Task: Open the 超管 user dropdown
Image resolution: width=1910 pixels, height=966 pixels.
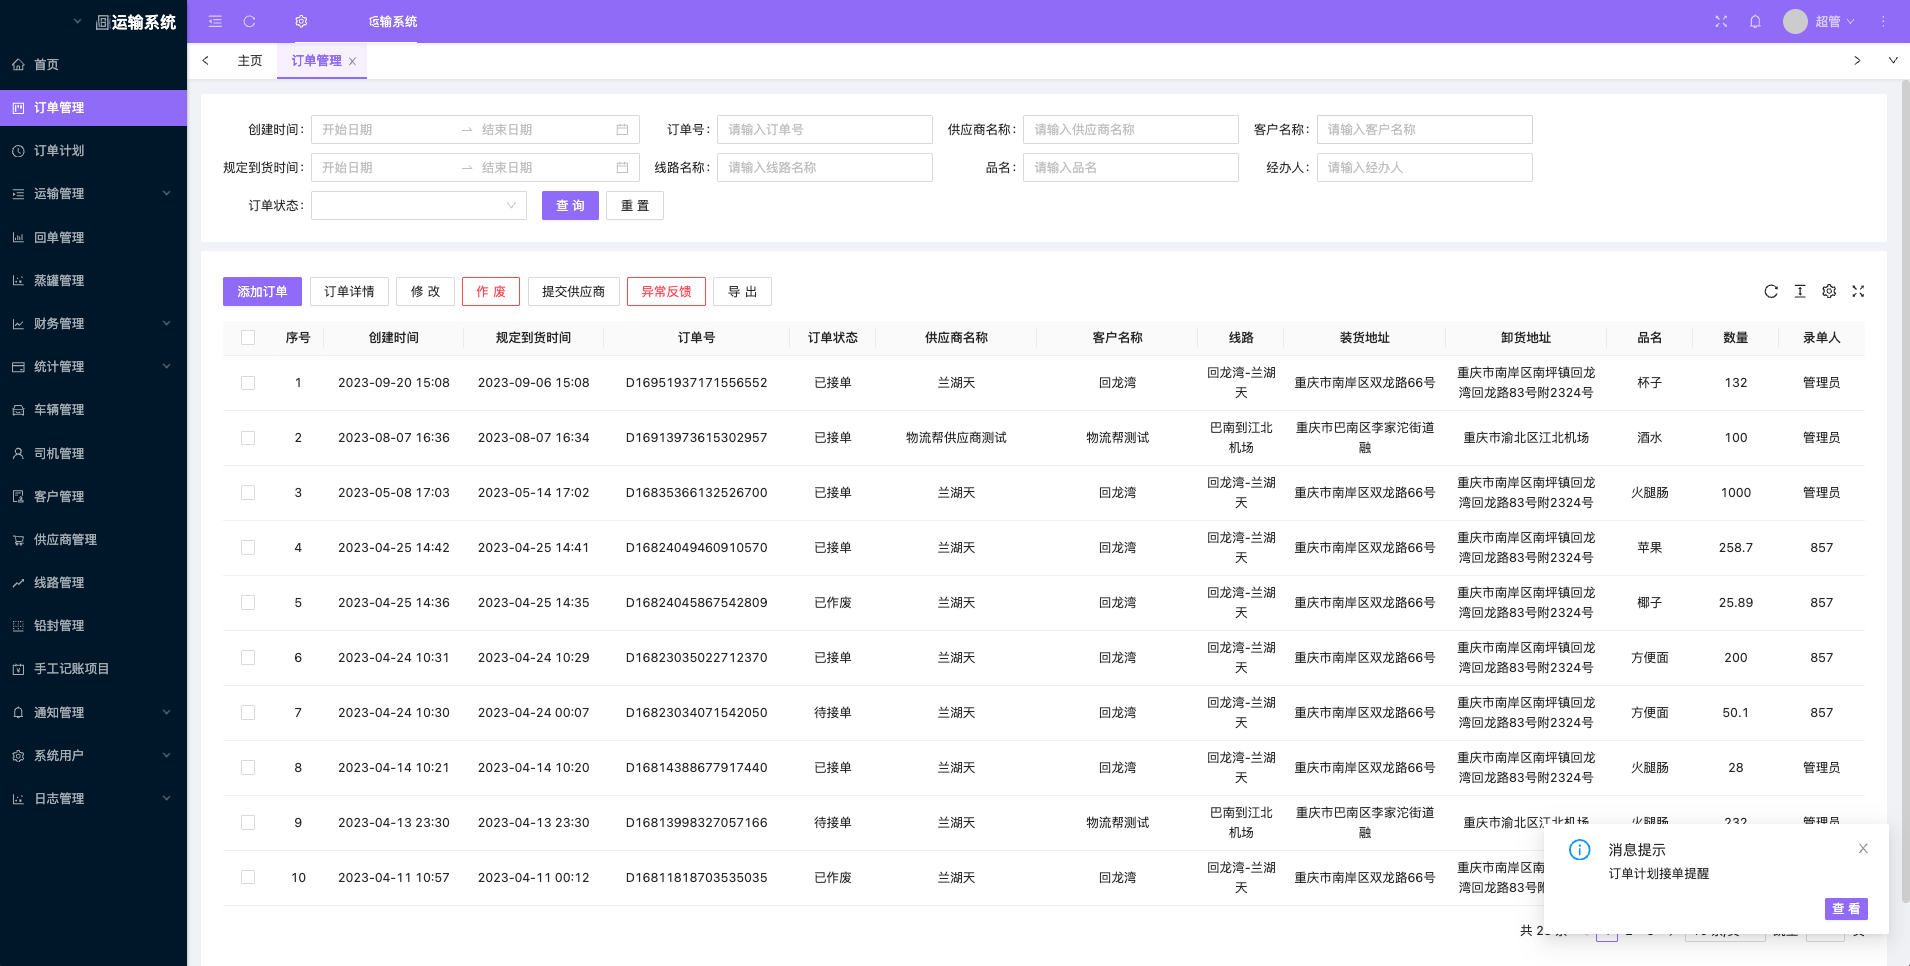Action: point(1835,21)
